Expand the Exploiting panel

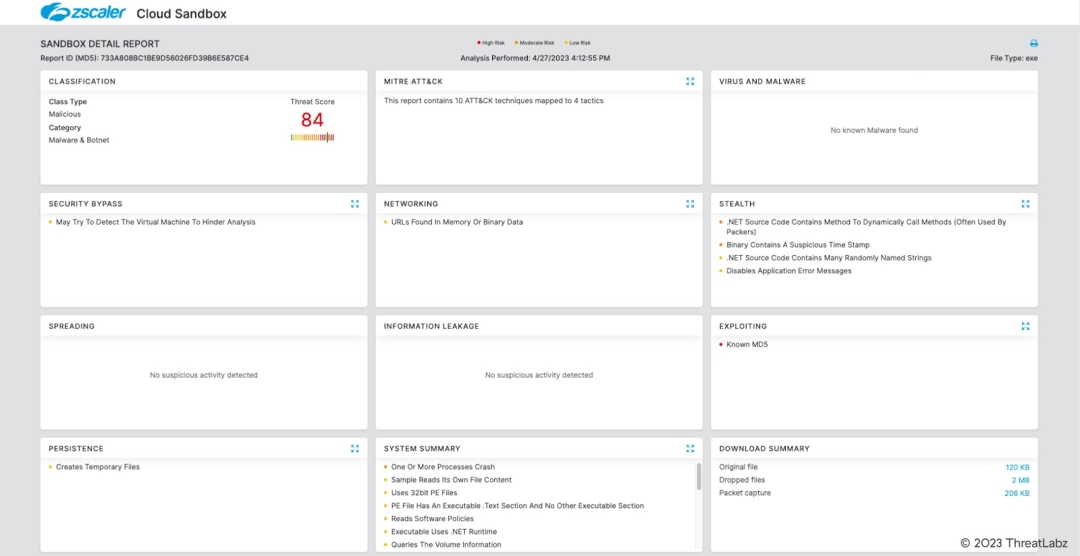click(x=1025, y=326)
